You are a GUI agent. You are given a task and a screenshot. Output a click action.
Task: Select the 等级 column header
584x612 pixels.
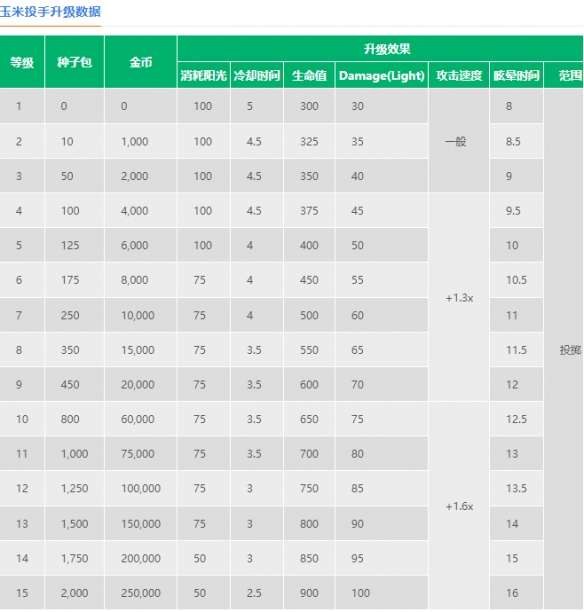click(22, 62)
